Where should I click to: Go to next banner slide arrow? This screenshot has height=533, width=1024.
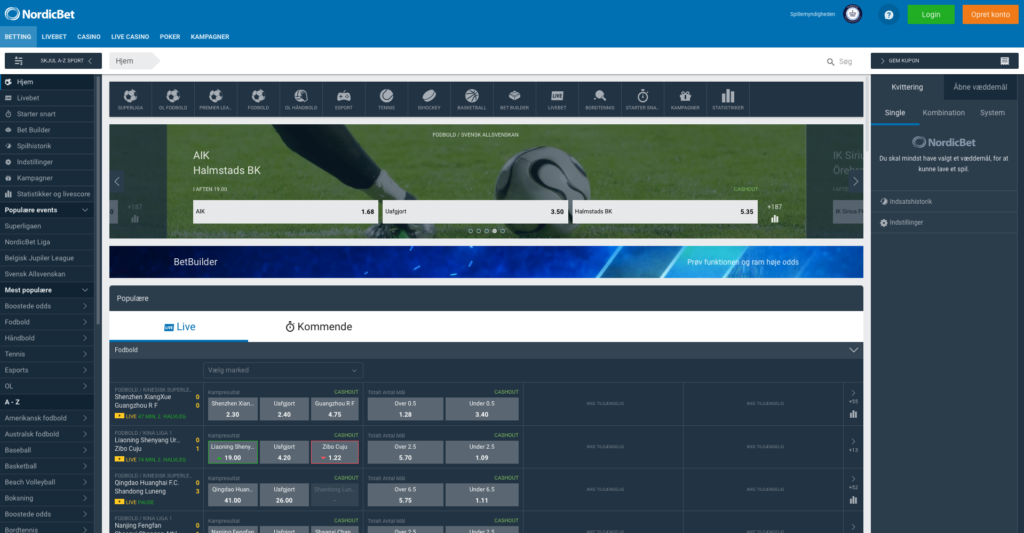click(x=855, y=182)
